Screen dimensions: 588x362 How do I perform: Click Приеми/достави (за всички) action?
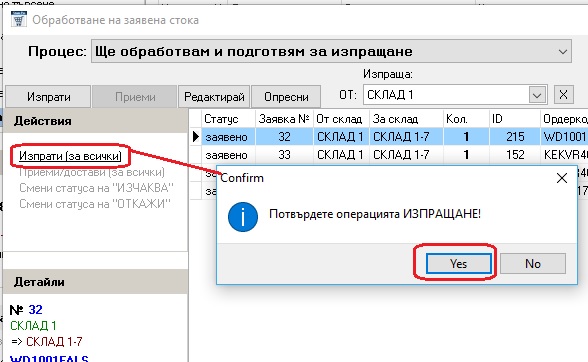92,172
